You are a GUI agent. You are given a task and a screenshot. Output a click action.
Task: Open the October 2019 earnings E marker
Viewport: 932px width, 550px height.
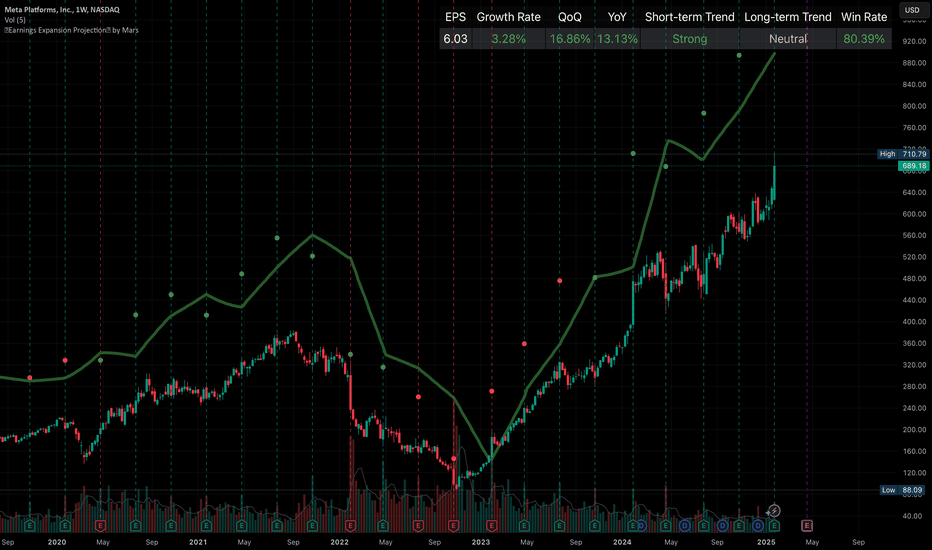coord(30,526)
